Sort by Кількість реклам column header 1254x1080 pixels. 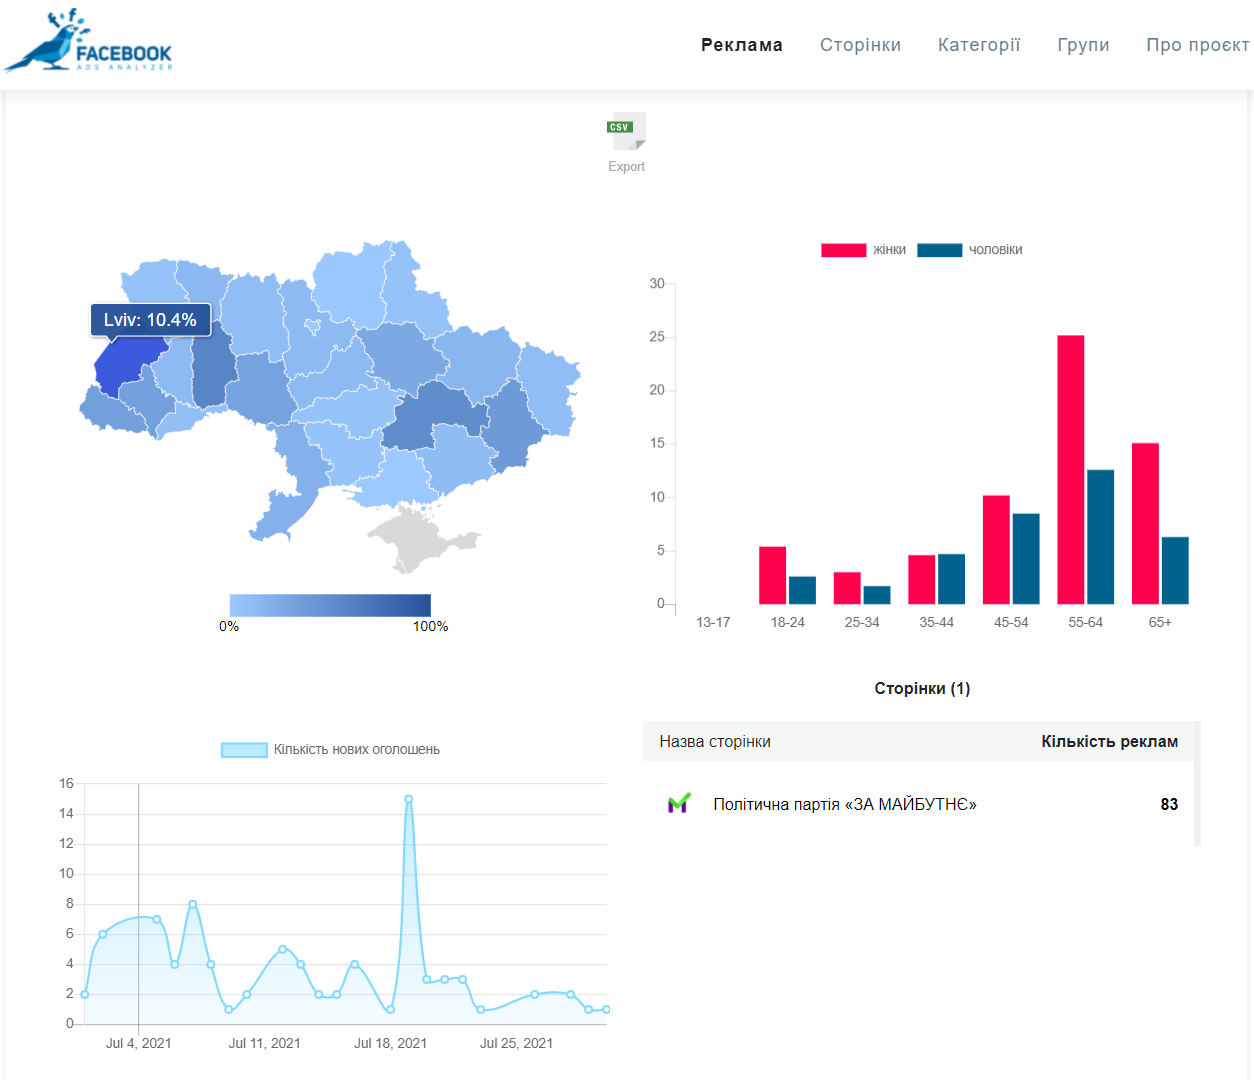point(1109,742)
